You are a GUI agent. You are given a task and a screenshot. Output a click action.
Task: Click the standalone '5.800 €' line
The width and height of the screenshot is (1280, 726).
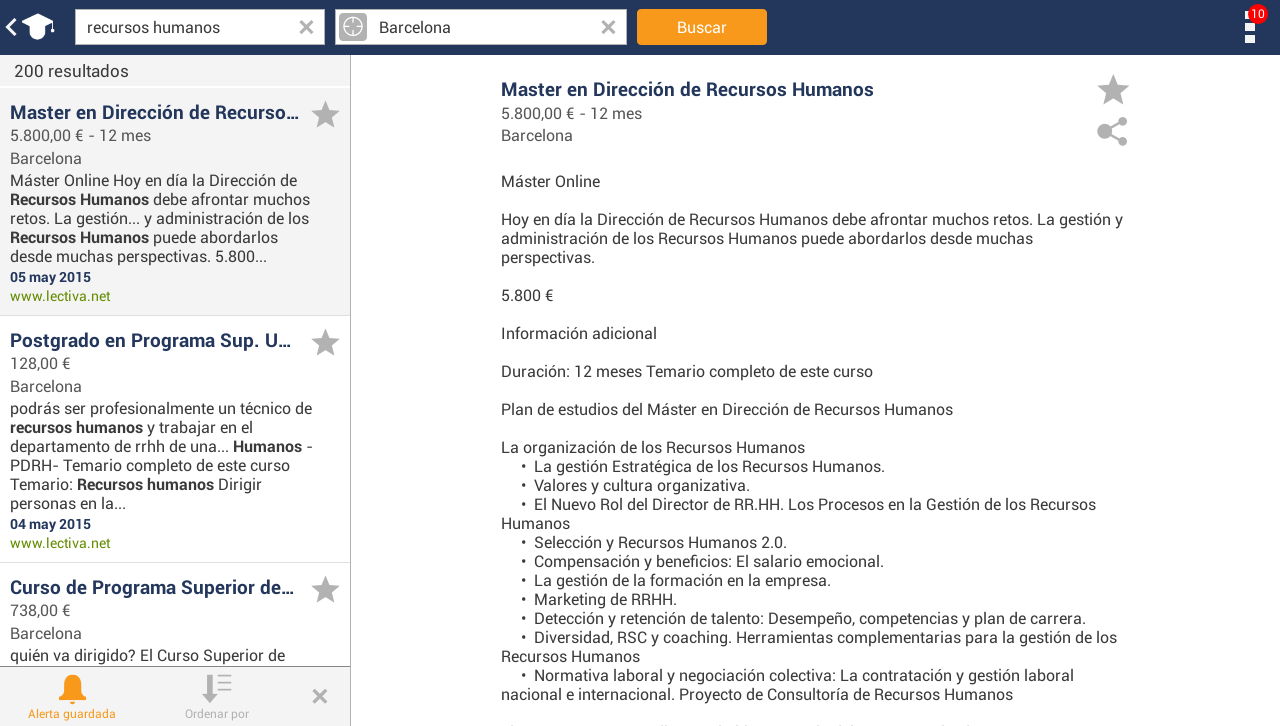point(527,295)
